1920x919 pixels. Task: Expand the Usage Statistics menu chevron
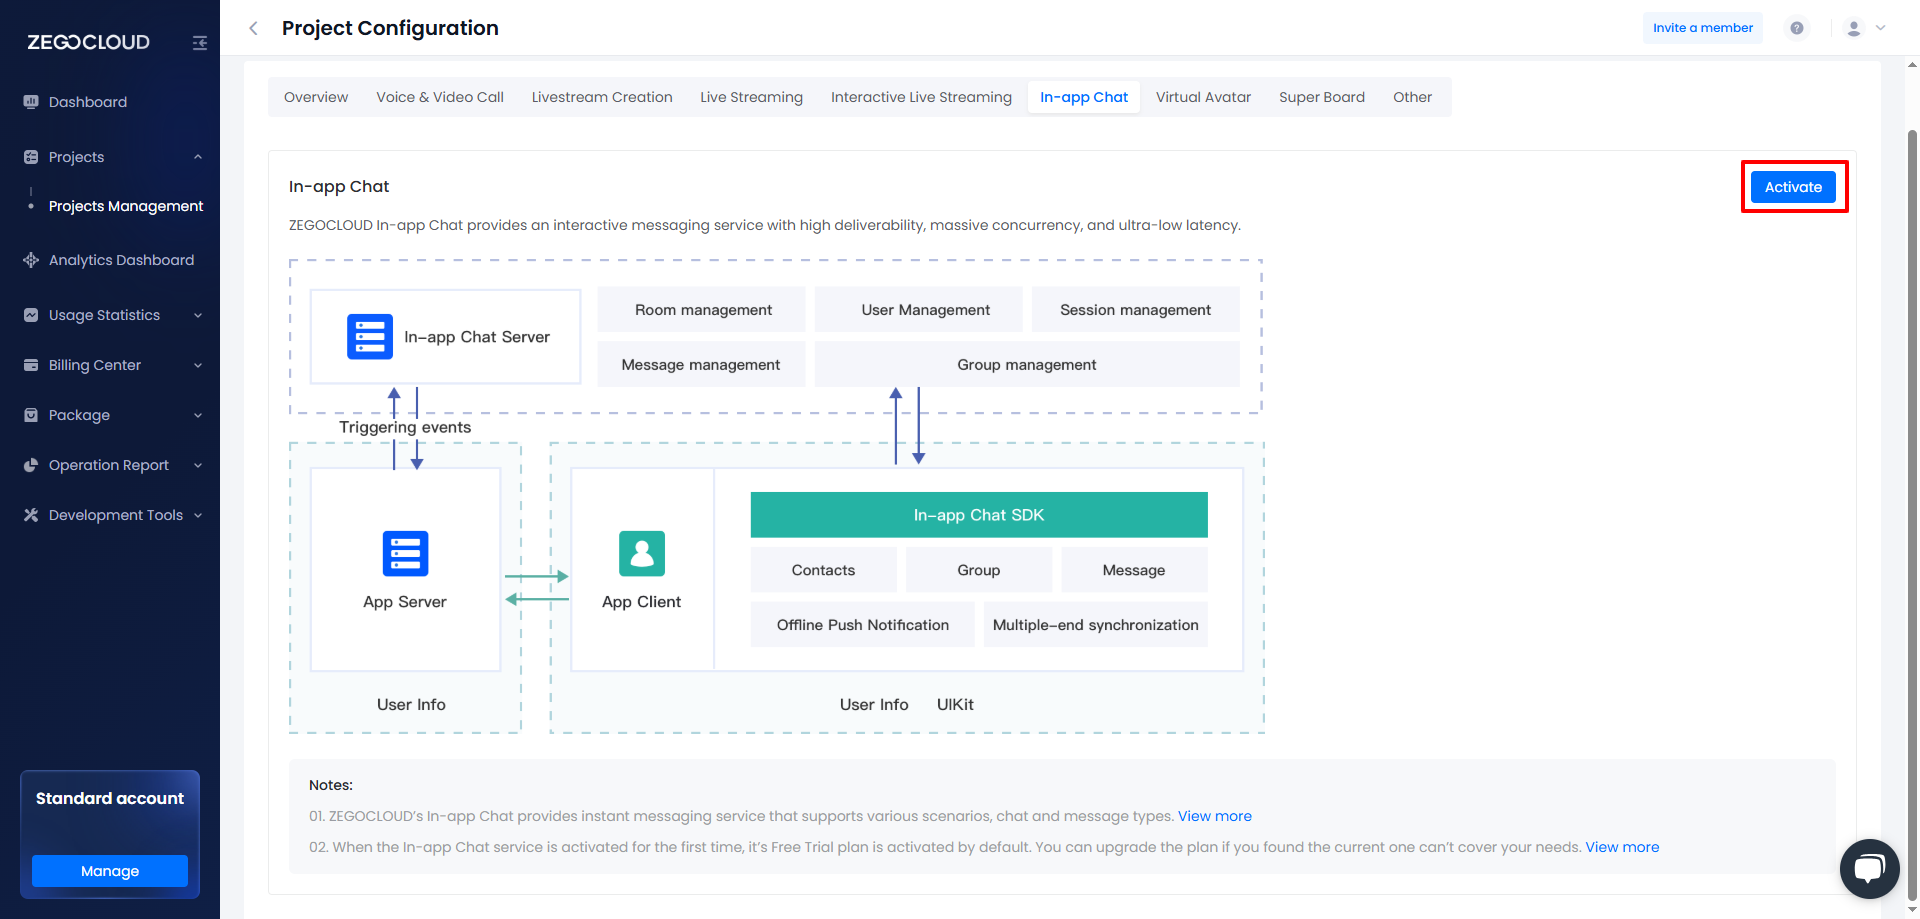click(x=198, y=315)
